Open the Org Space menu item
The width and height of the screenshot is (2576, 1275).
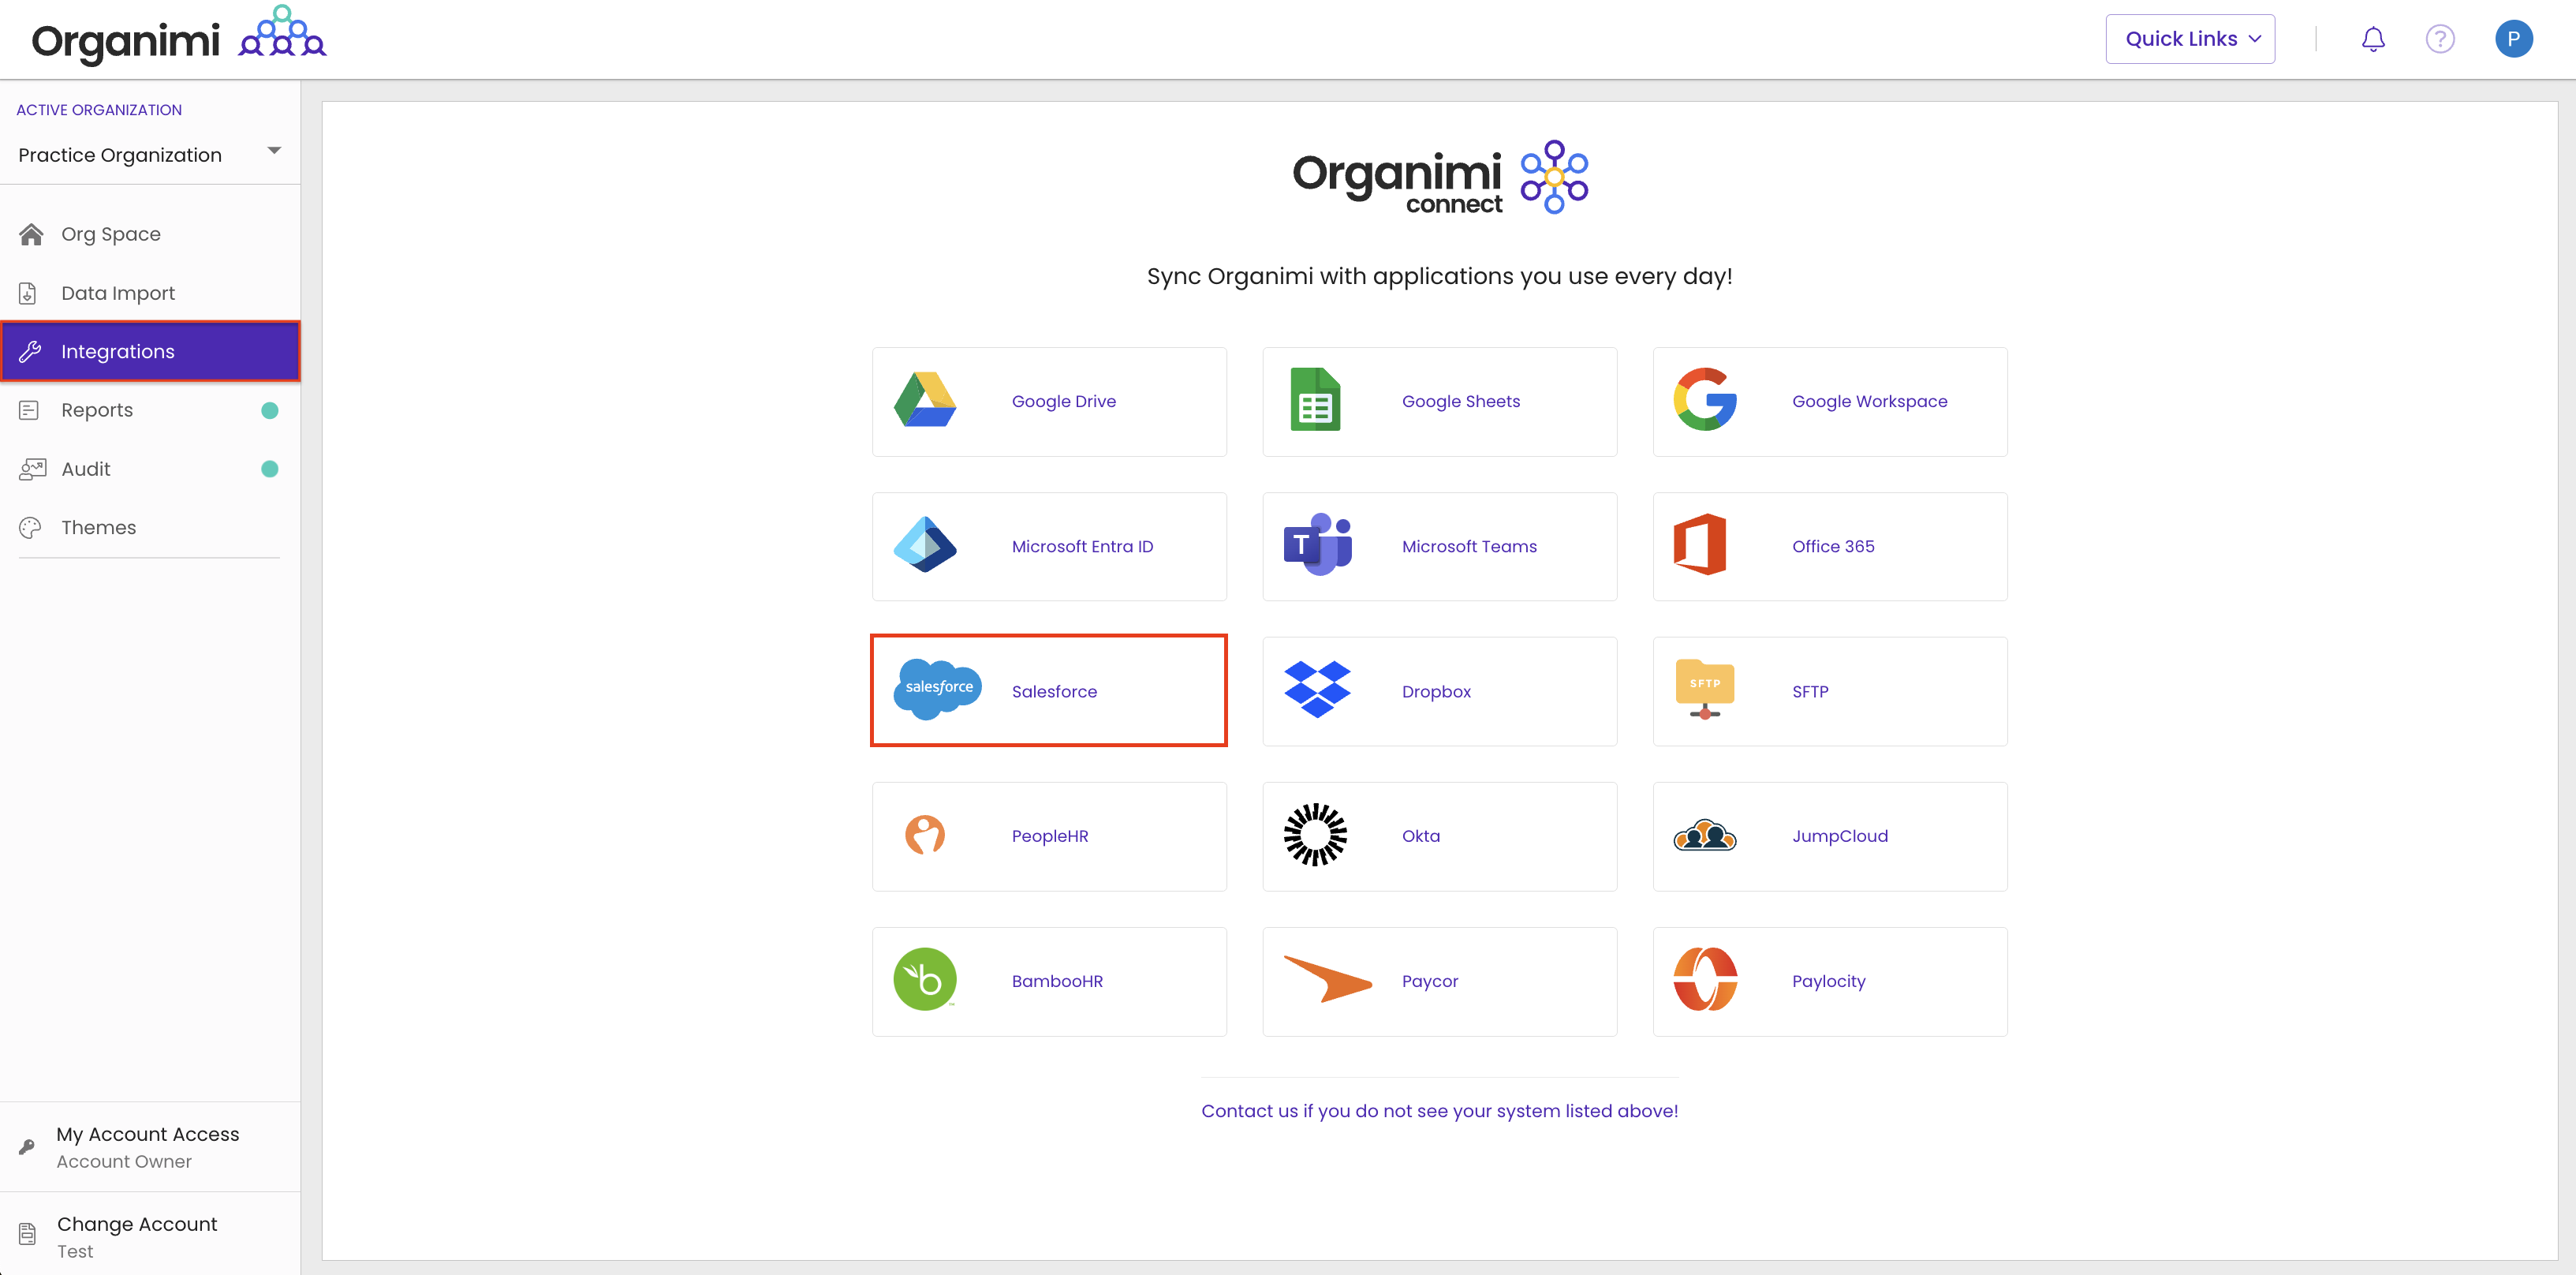tap(110, 234)
